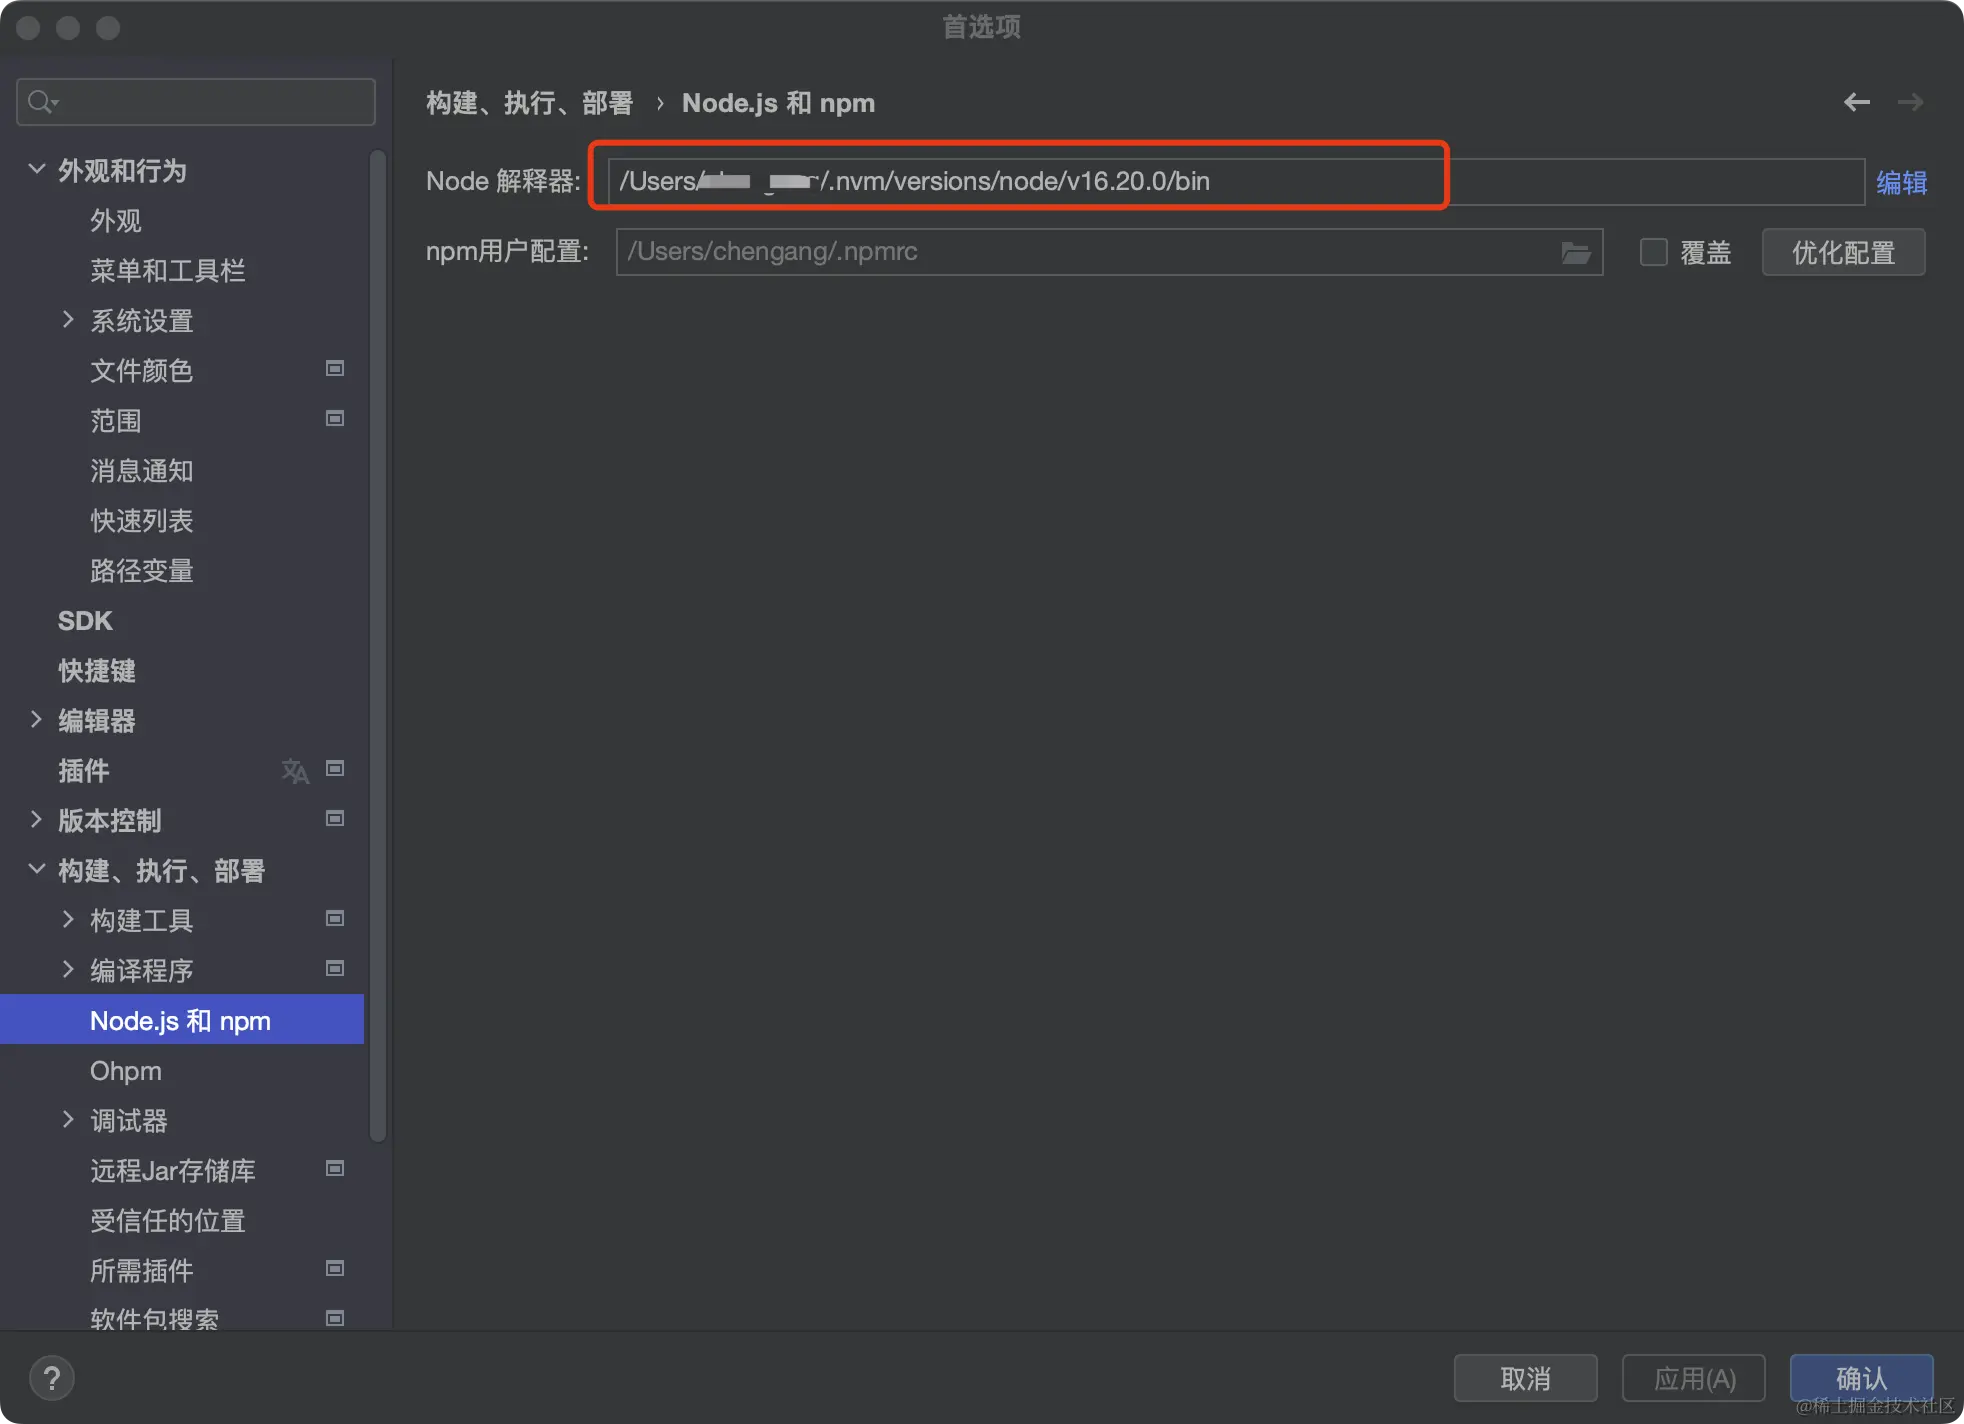Viewport: 1964px width, 1424px height.
Task: Click the help question mark icon
Action: tap(52, 1378)
